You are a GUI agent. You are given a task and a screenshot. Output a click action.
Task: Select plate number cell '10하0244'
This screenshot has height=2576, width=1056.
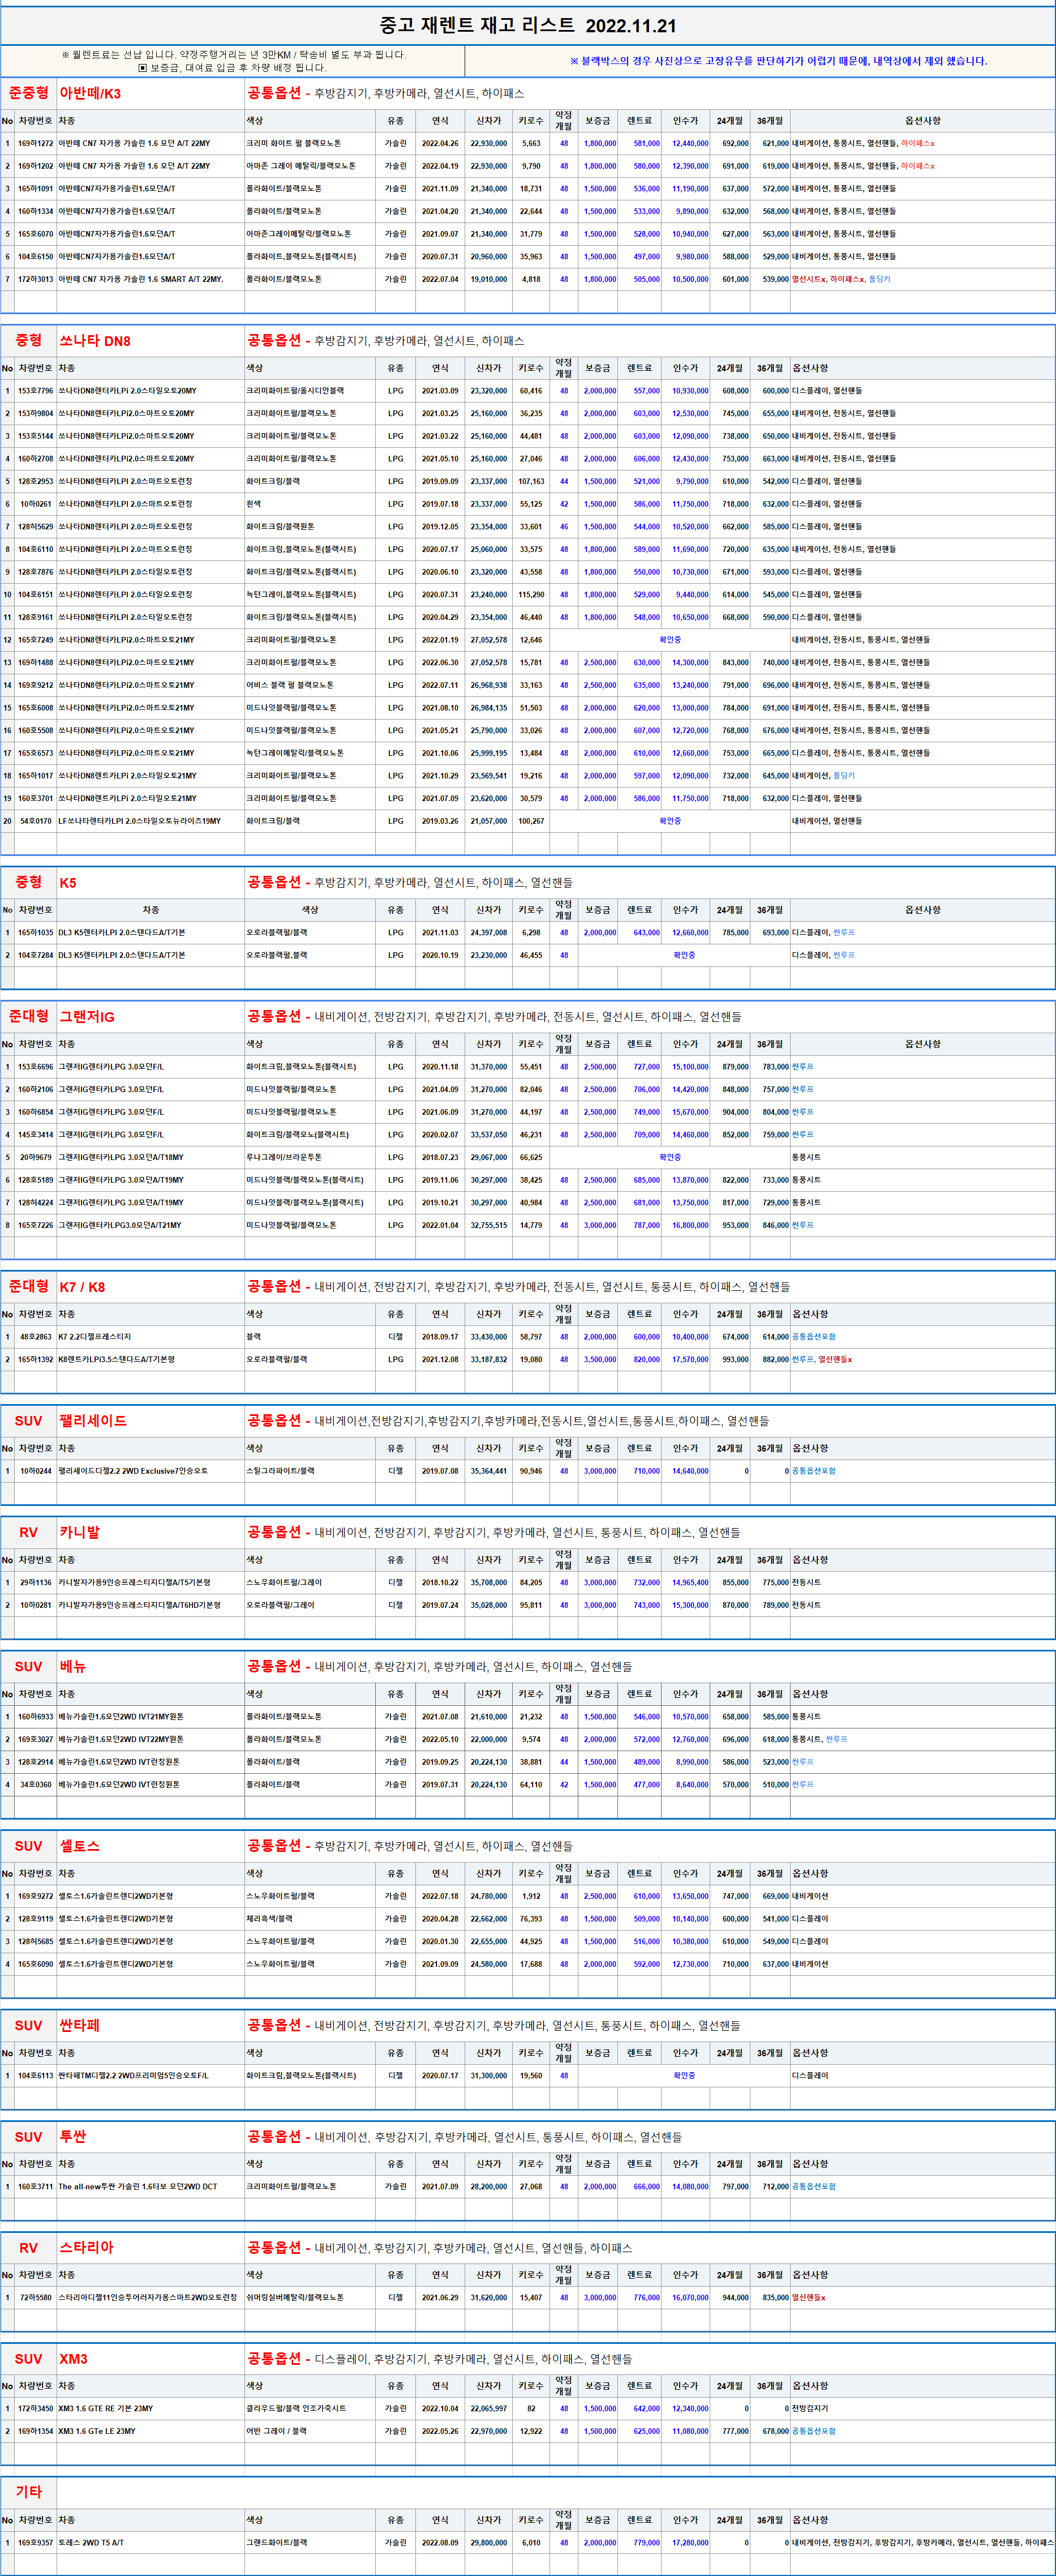35,1471
